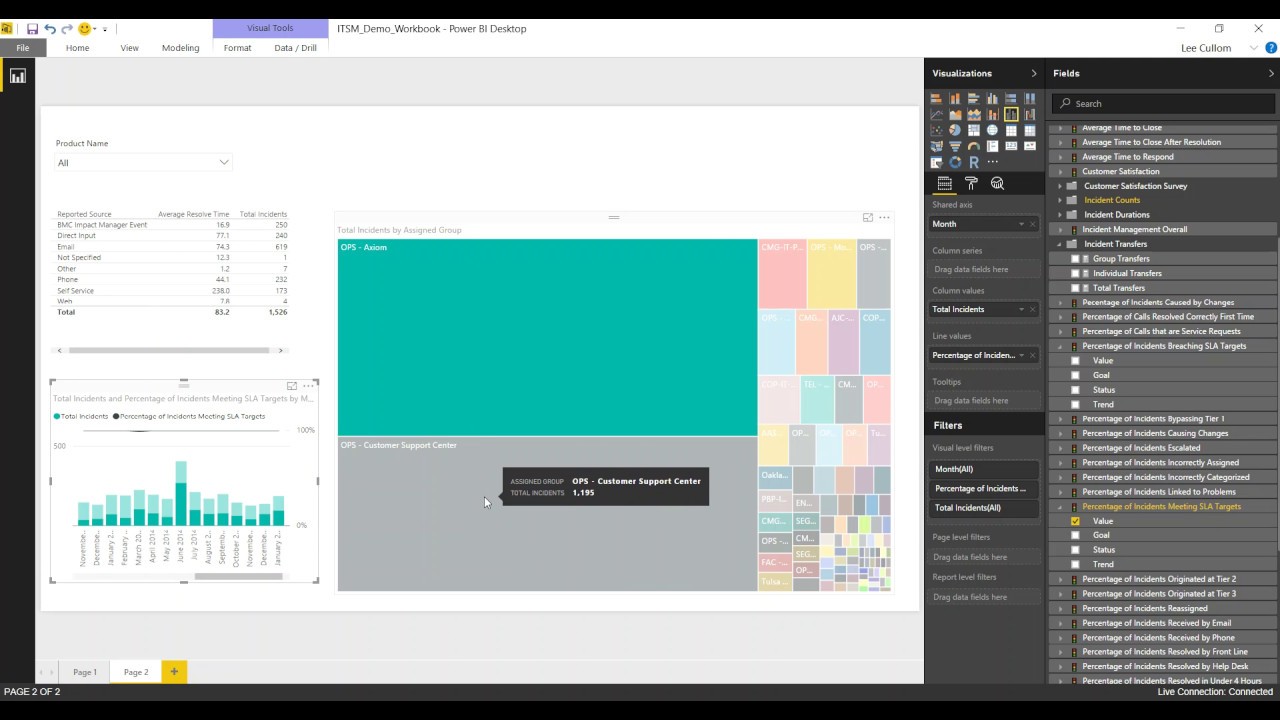Add a new report page
Image resolution: width=1280 pixels, height=720 pixels.
173,672
